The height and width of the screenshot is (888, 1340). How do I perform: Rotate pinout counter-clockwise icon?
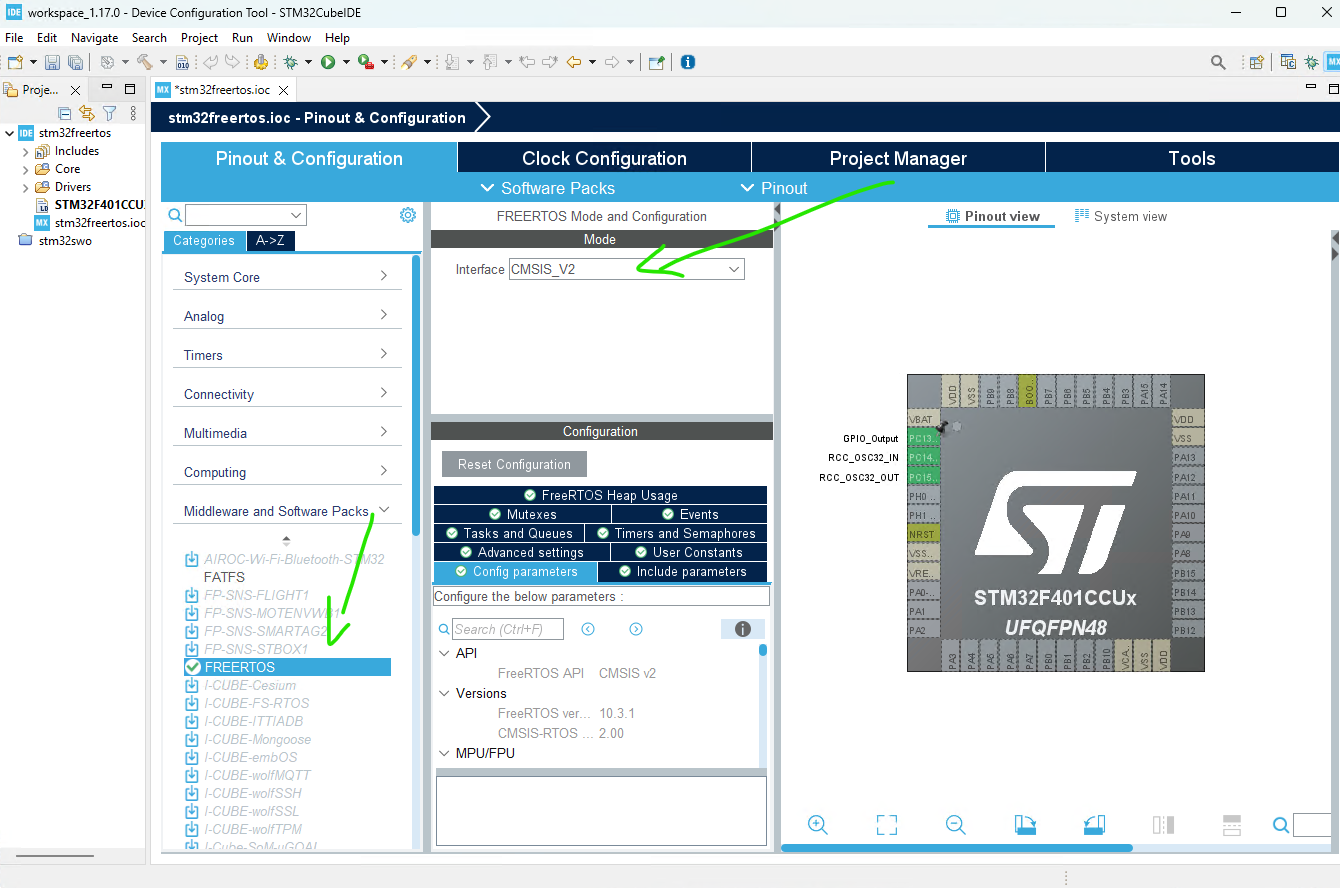(x=1094, y=825)
